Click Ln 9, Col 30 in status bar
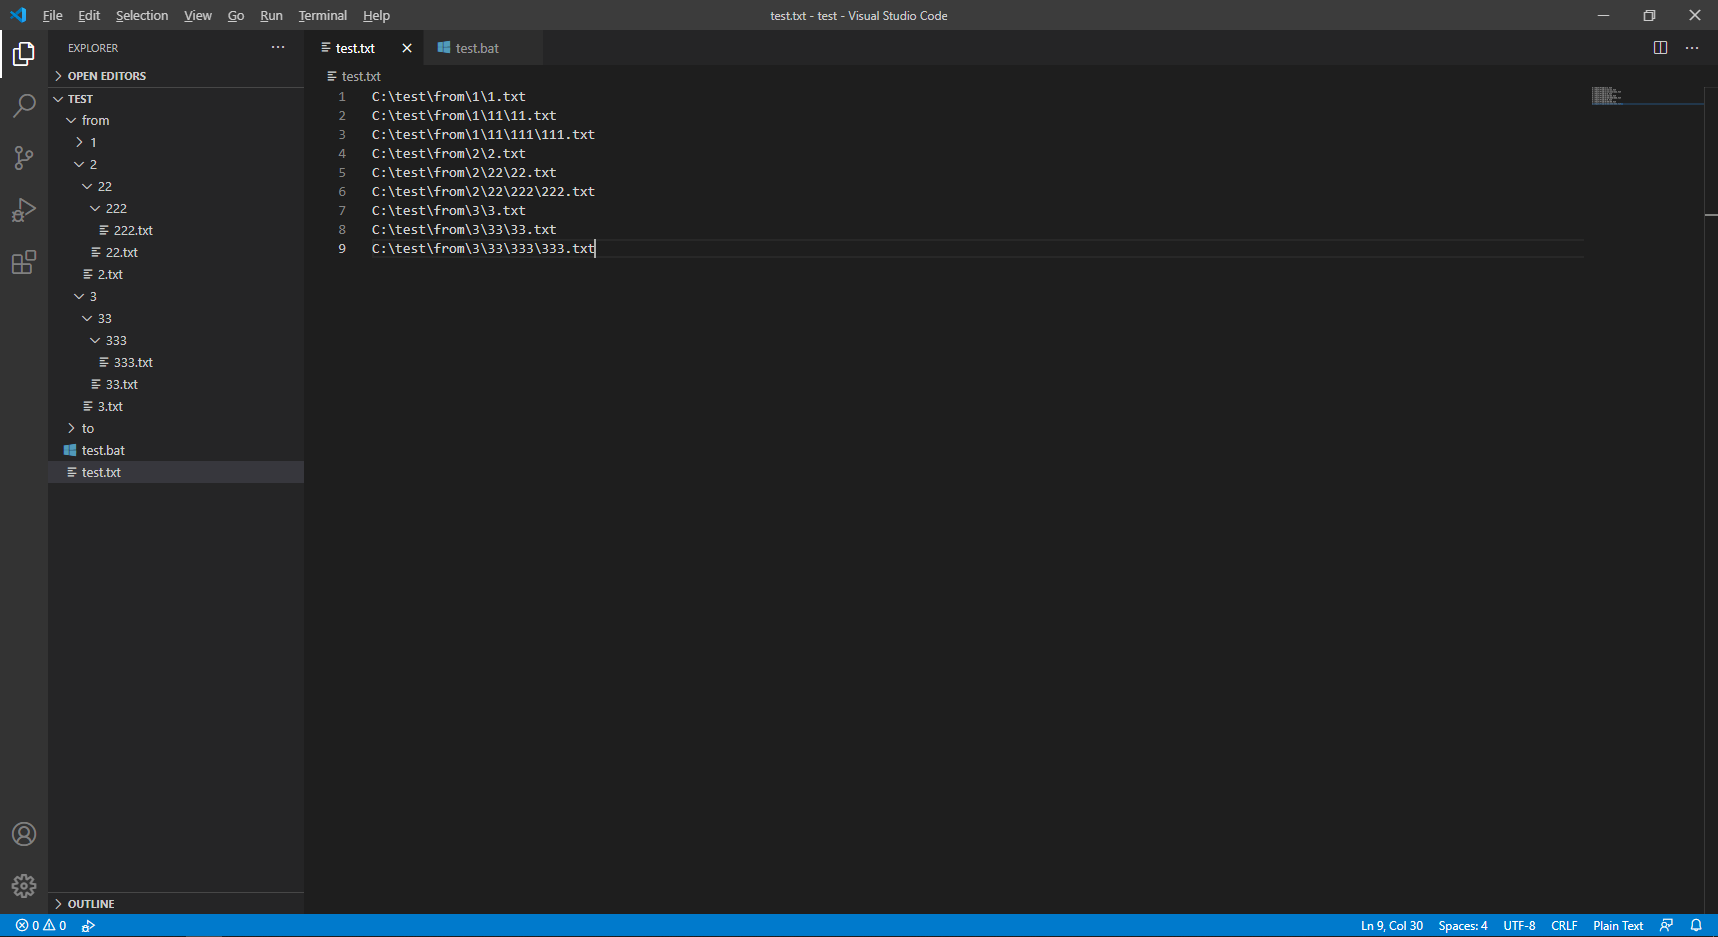1718x937 pixels. pyautogui.click(x=1392, y=926)
